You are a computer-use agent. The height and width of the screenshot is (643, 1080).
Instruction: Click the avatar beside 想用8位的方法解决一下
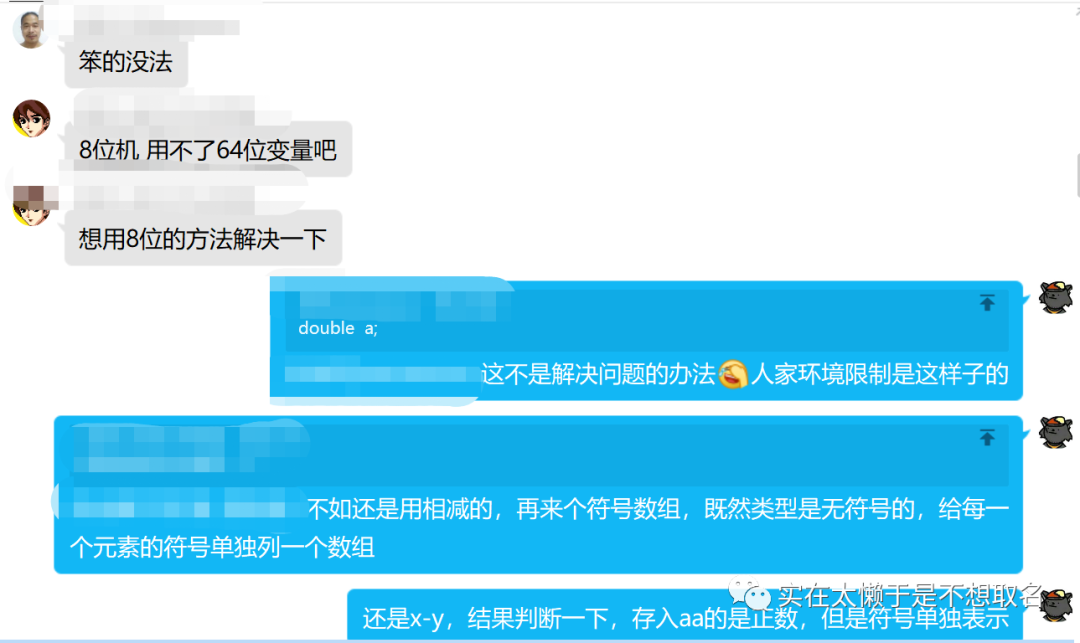31,206
